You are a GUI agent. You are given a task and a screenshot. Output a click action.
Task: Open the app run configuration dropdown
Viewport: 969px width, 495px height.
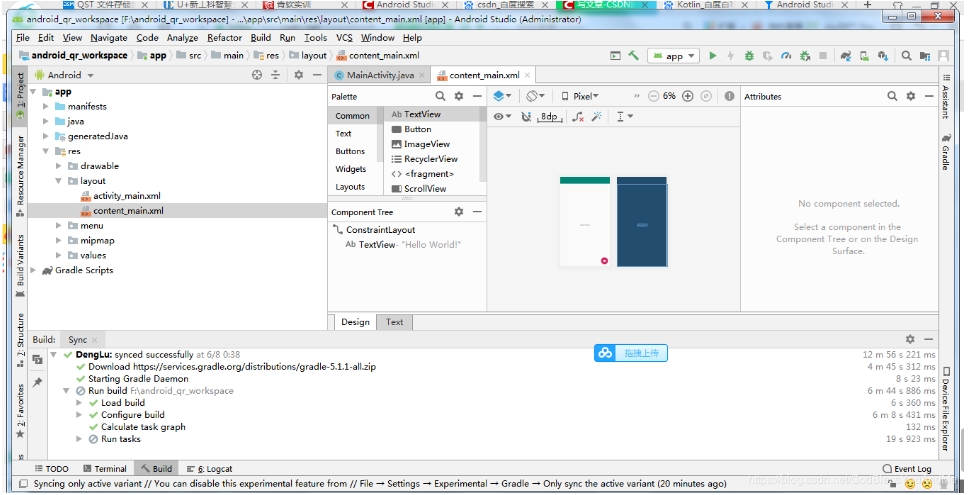click(x=675, y=56)
